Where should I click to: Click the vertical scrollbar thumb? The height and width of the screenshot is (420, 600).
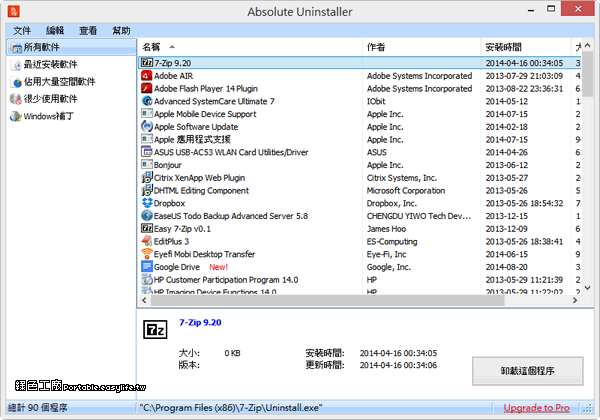pos(588,73)
